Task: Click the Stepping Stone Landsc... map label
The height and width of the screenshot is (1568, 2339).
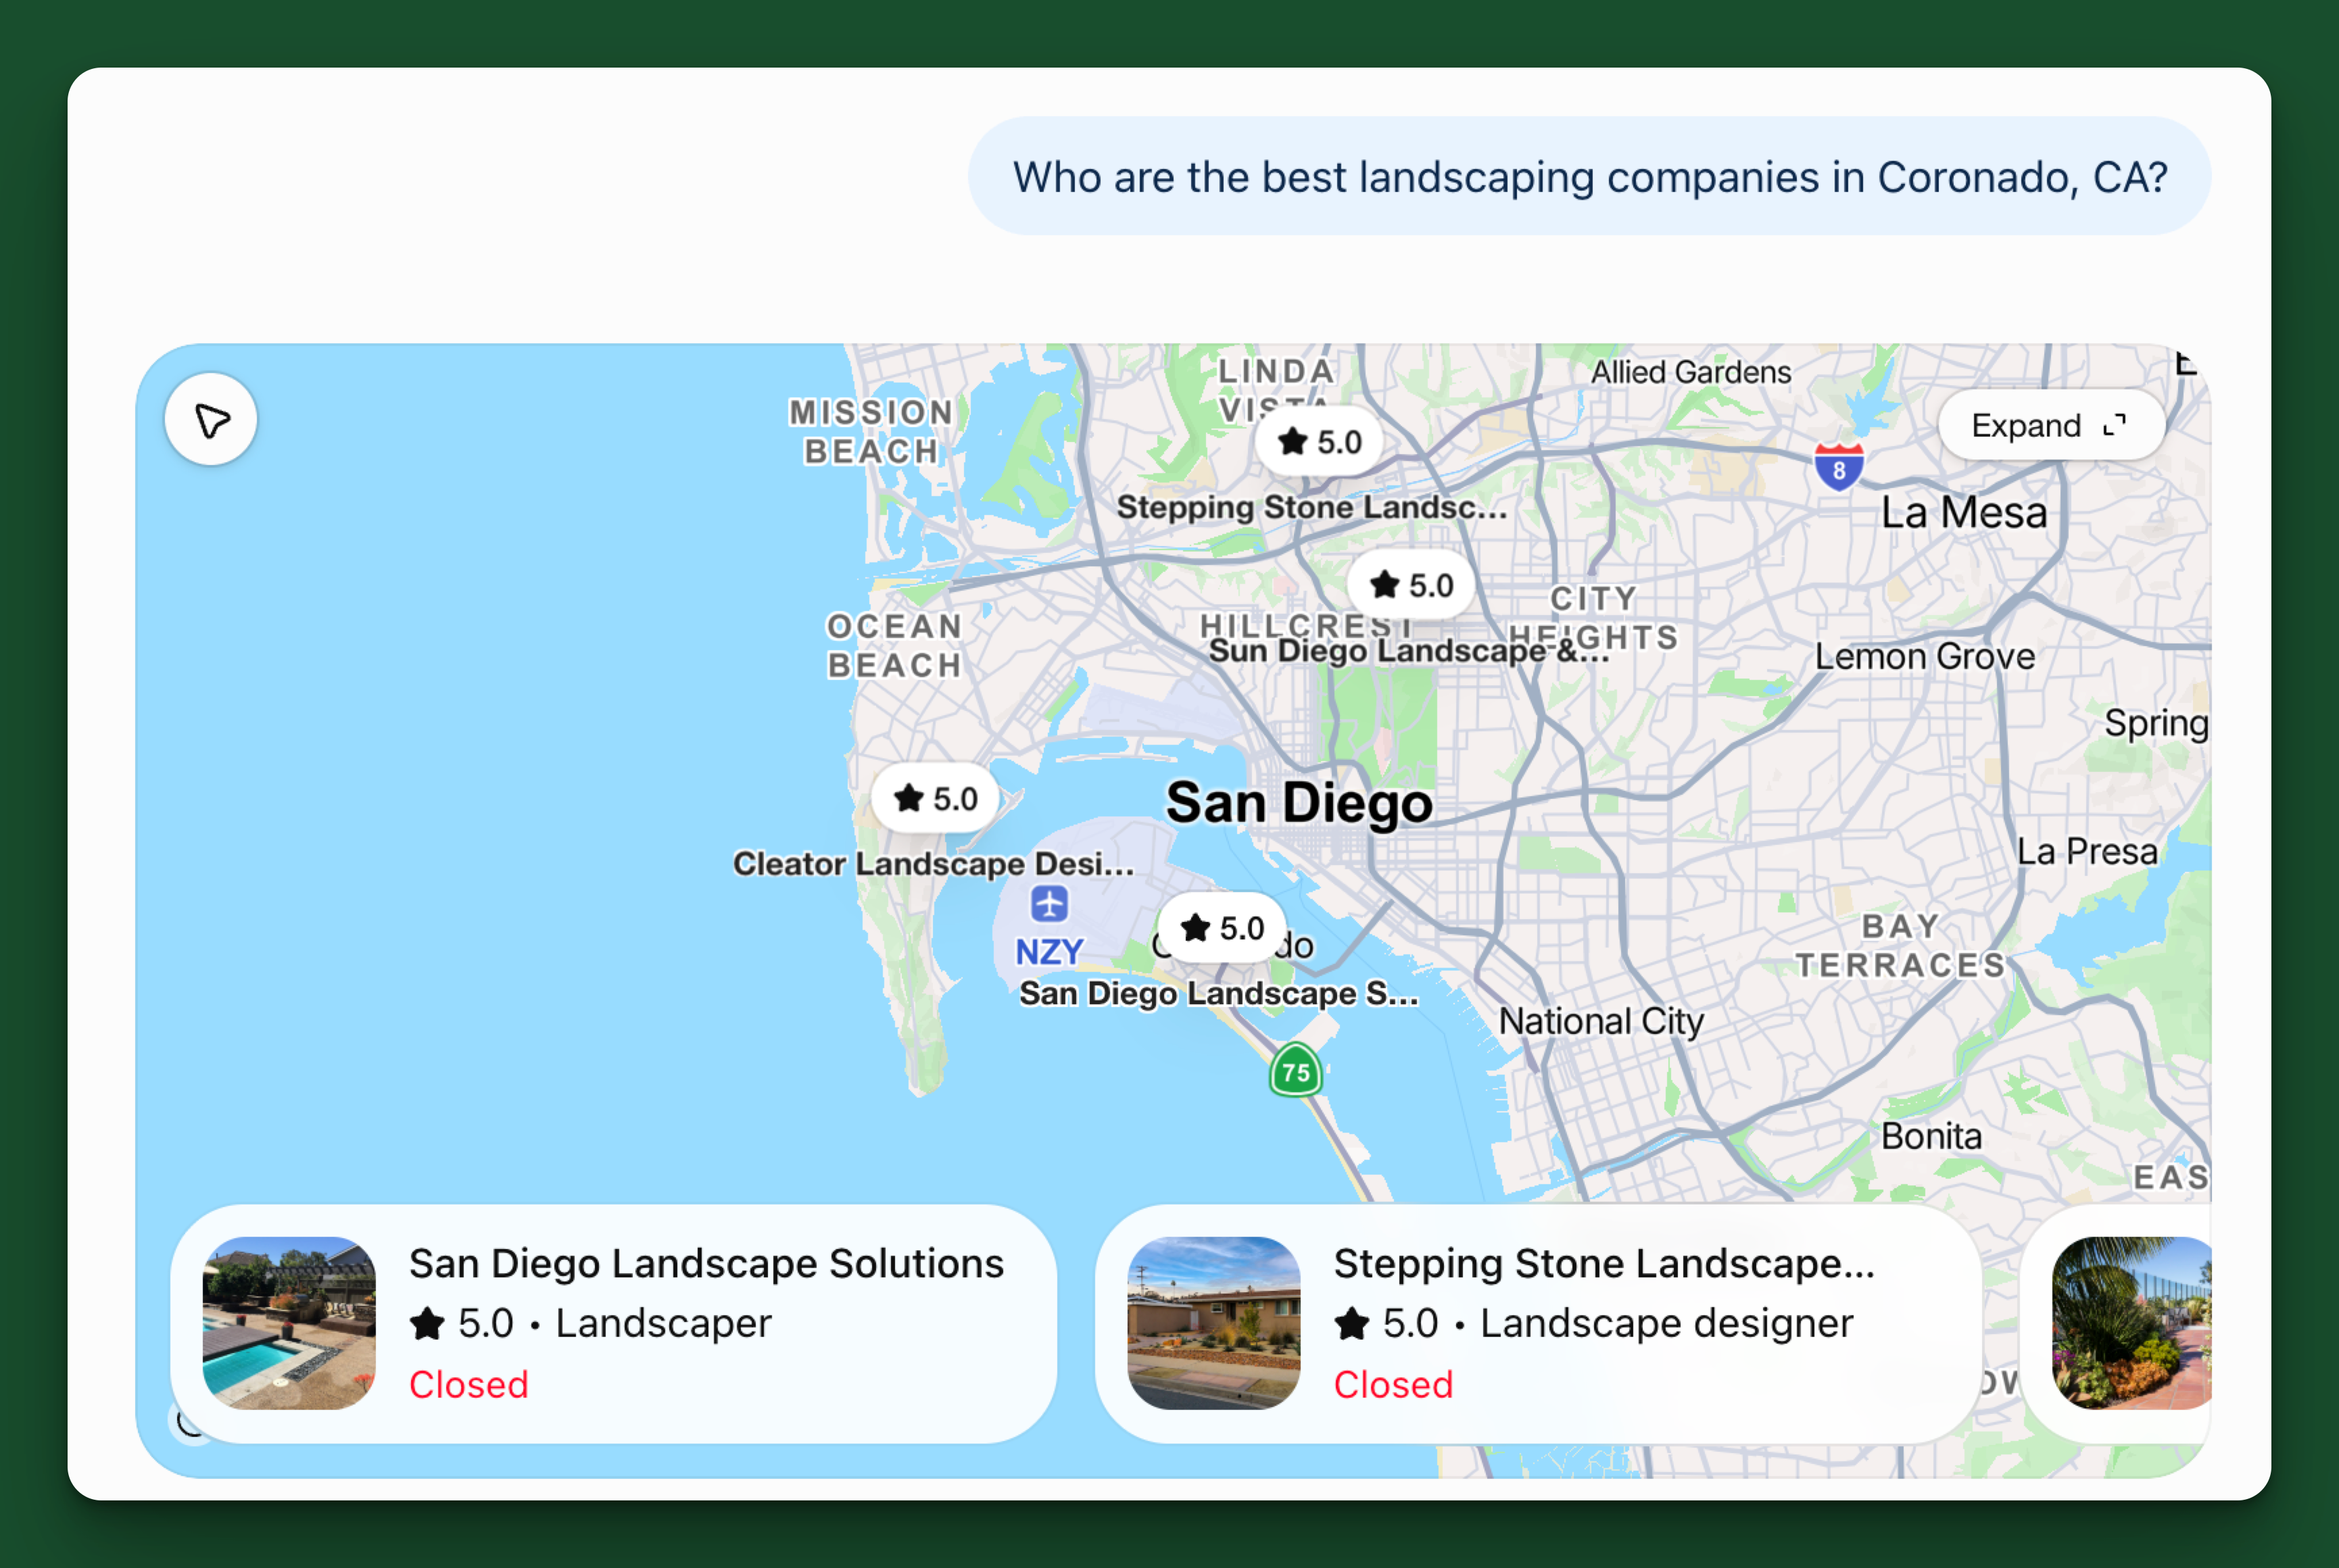Action: pos(1311,507)
